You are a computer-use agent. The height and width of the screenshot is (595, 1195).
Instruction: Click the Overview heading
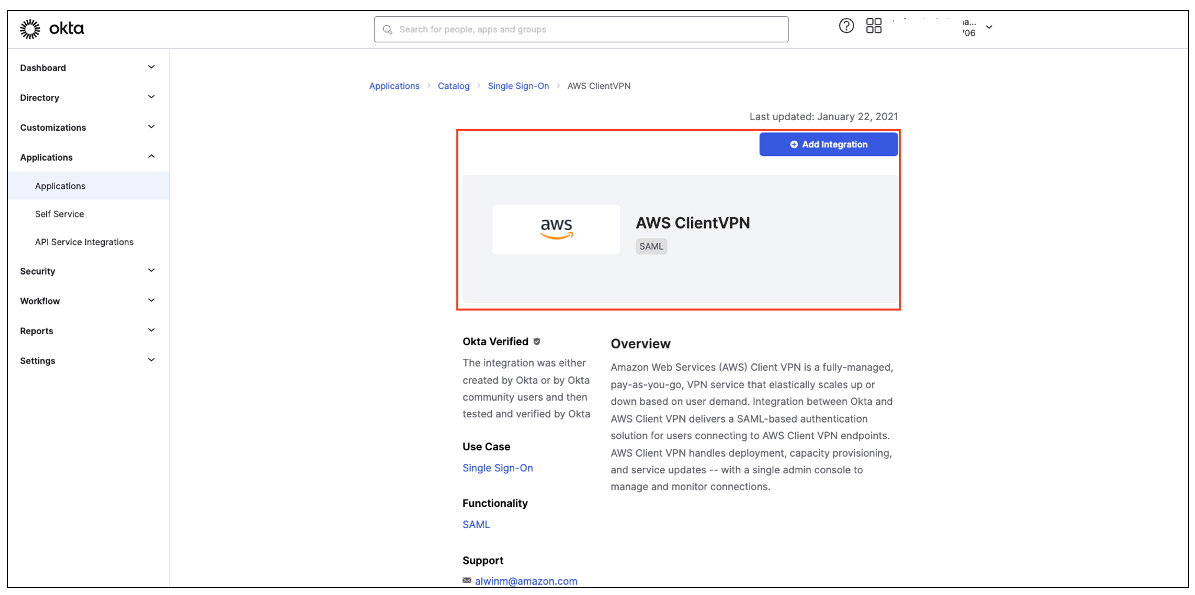coord(641,344)
